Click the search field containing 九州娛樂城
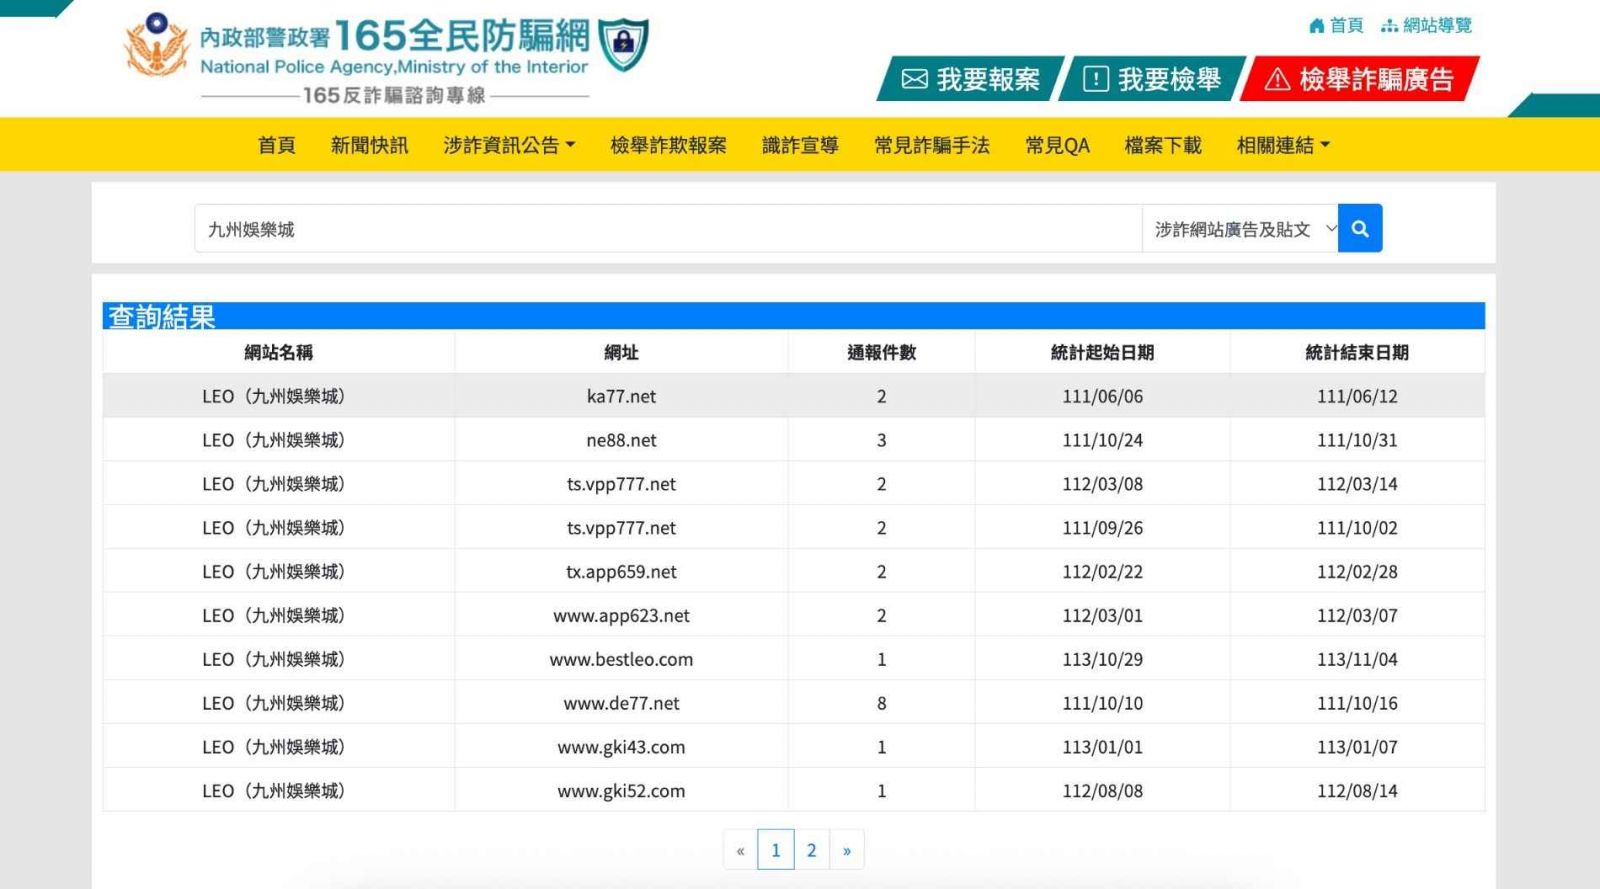 click(x=668, y=229)
